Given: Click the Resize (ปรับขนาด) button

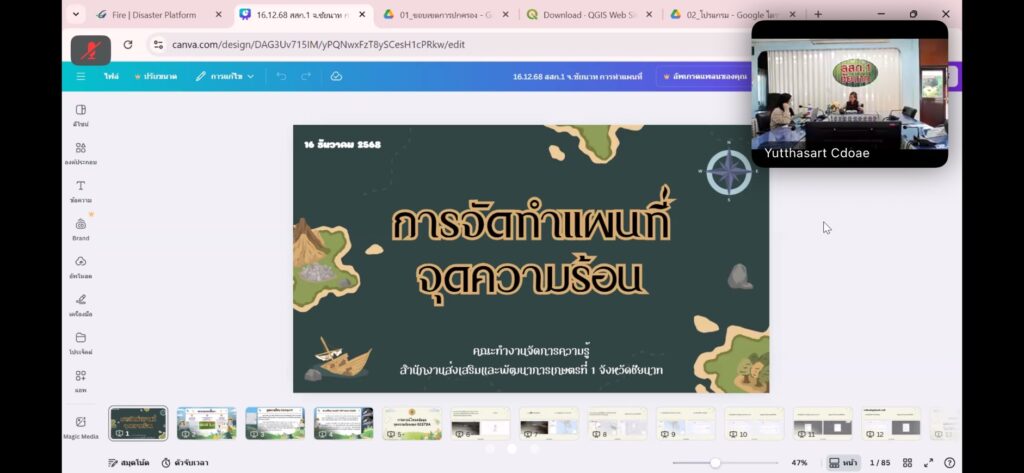Looking at the screenshot, I should pyautogui.click(x=156, y=76).
